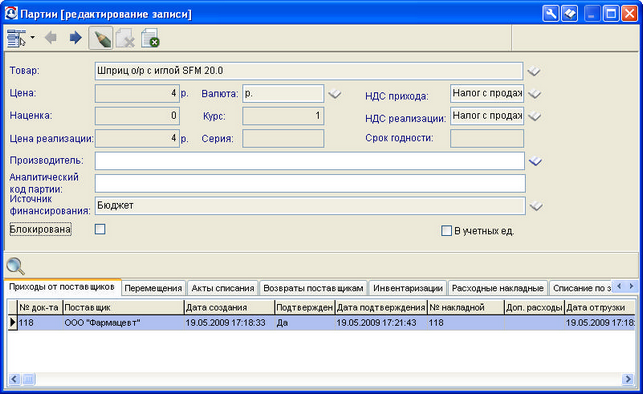
Task: Select the row indicator for document 118
Action: click(x=13, y=323)
